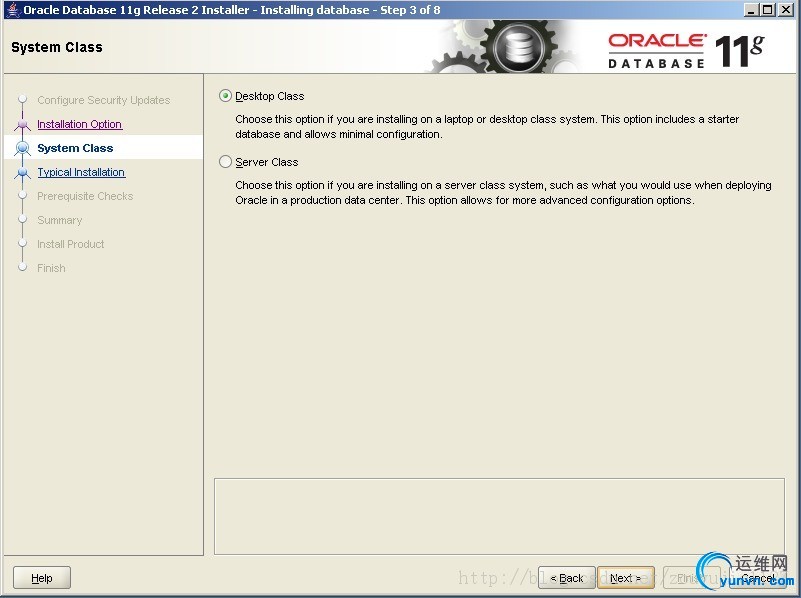The image size is (801, 598).
Task: Close the installer window
Action: pos(785,10)
